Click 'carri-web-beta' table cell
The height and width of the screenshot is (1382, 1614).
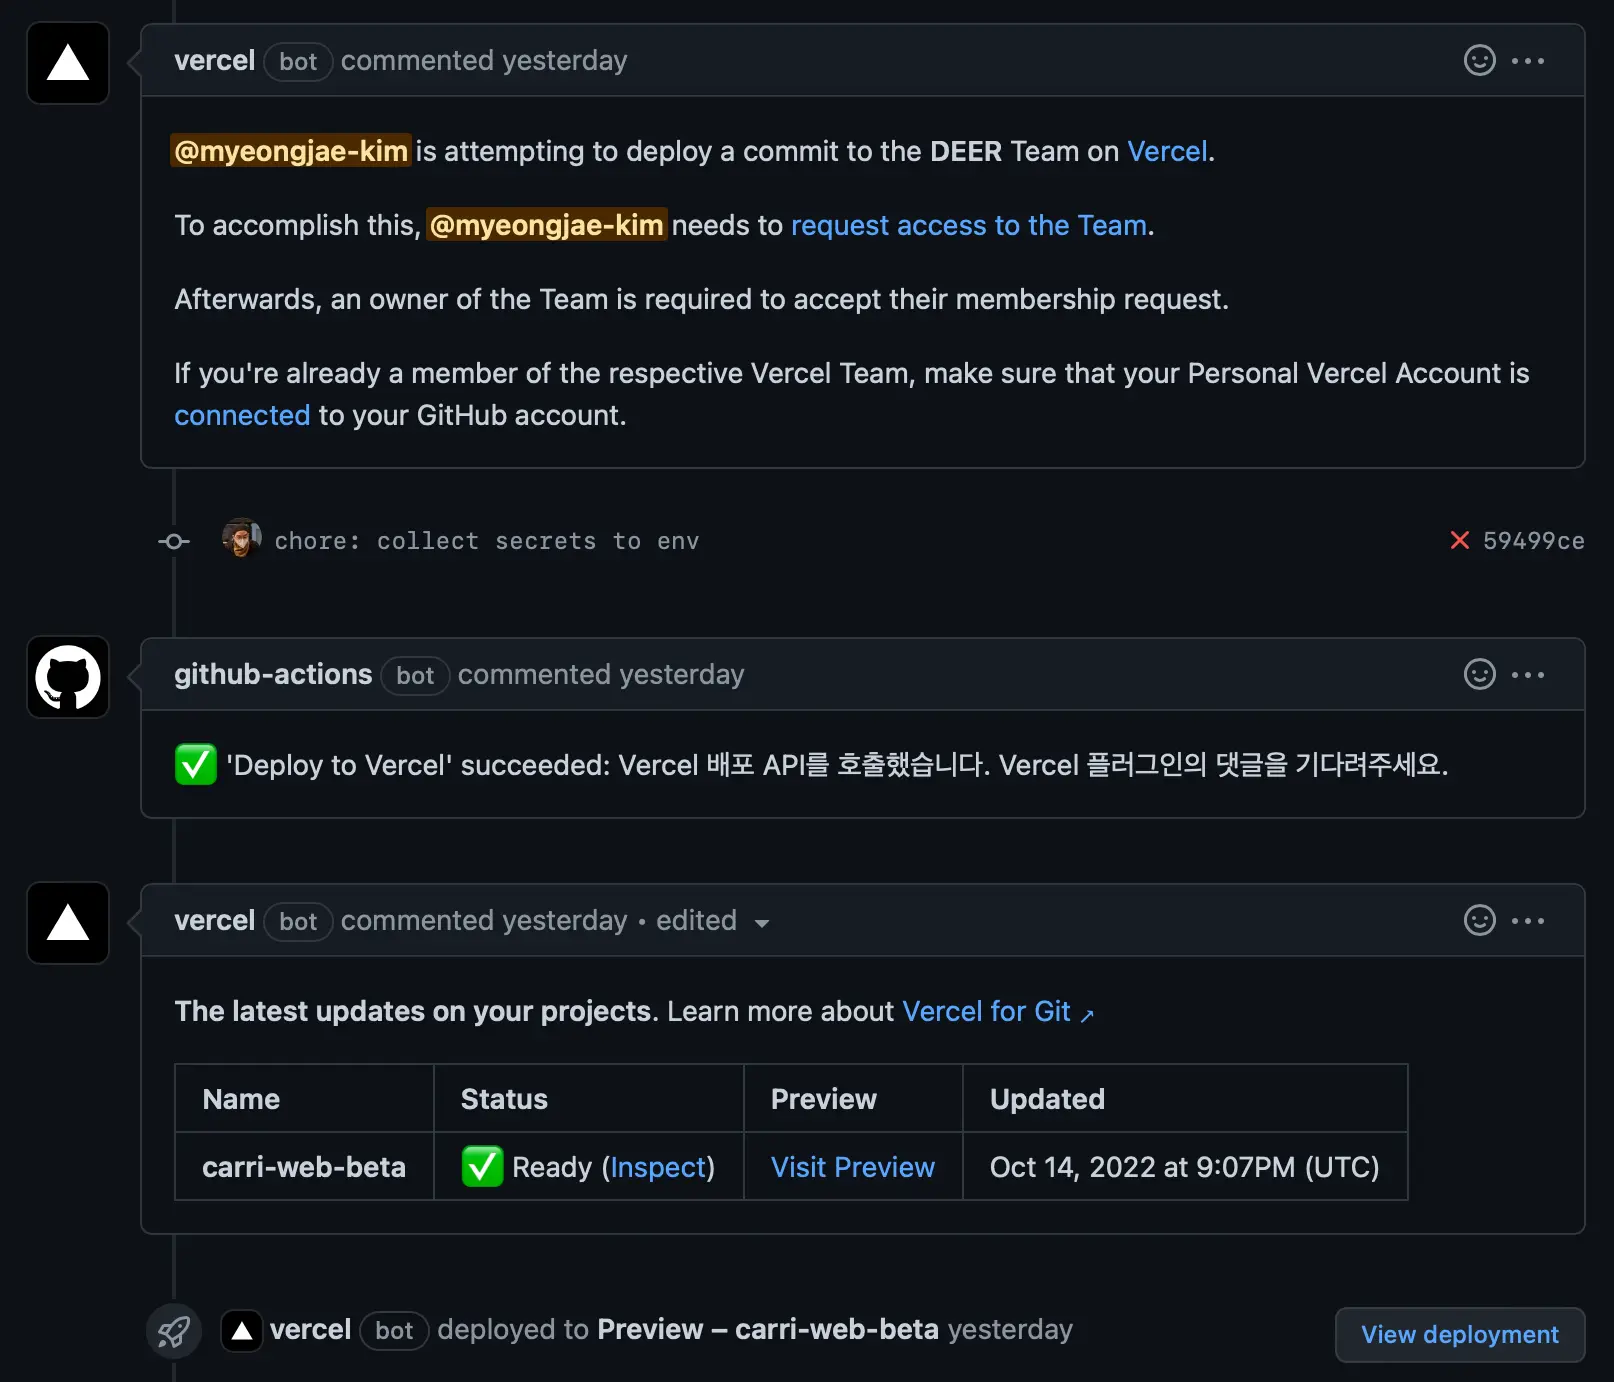click(x=304, y=1166)
